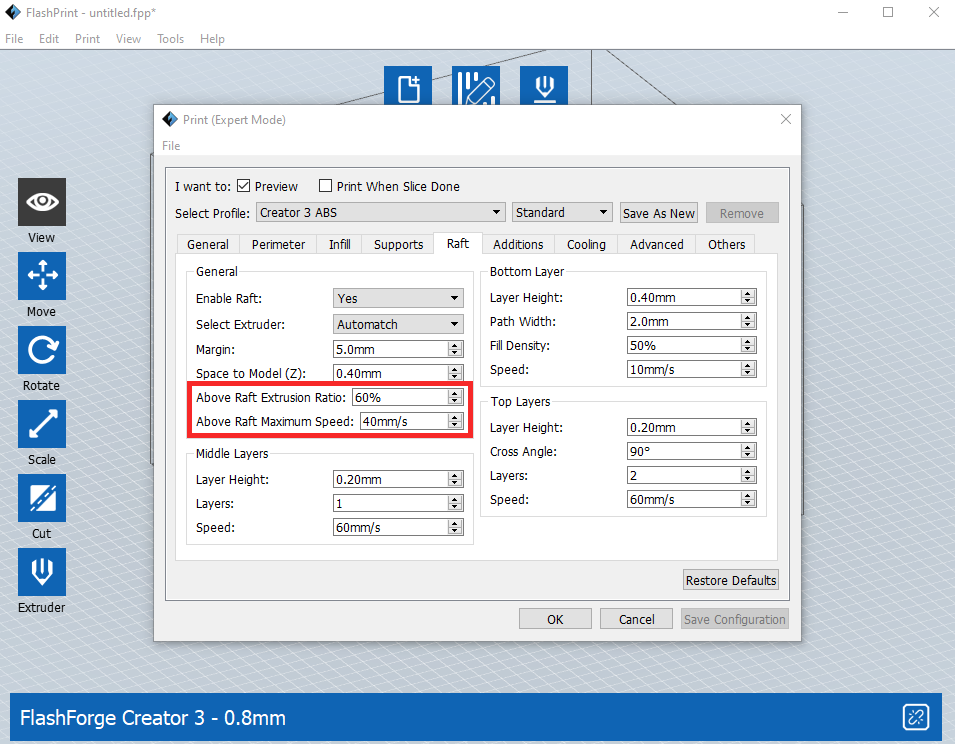Open the Tools menu
This screenshot has height=744, width=955.
[x=170, y=38]
